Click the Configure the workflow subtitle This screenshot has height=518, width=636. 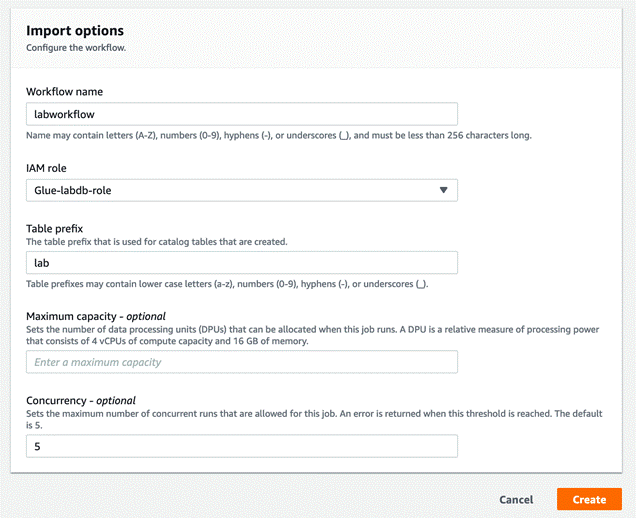click(76, 48)
